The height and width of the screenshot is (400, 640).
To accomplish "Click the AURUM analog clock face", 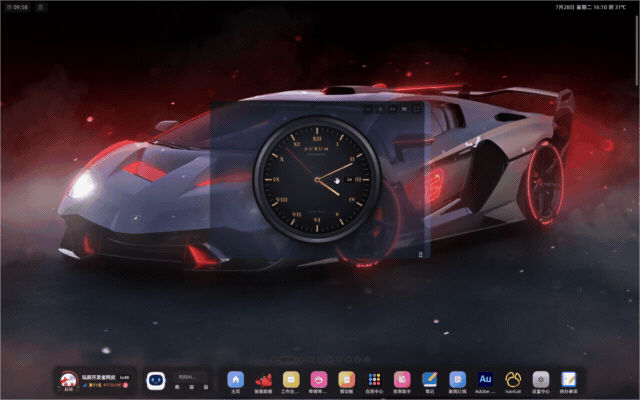I will click(x=317, y=179).
